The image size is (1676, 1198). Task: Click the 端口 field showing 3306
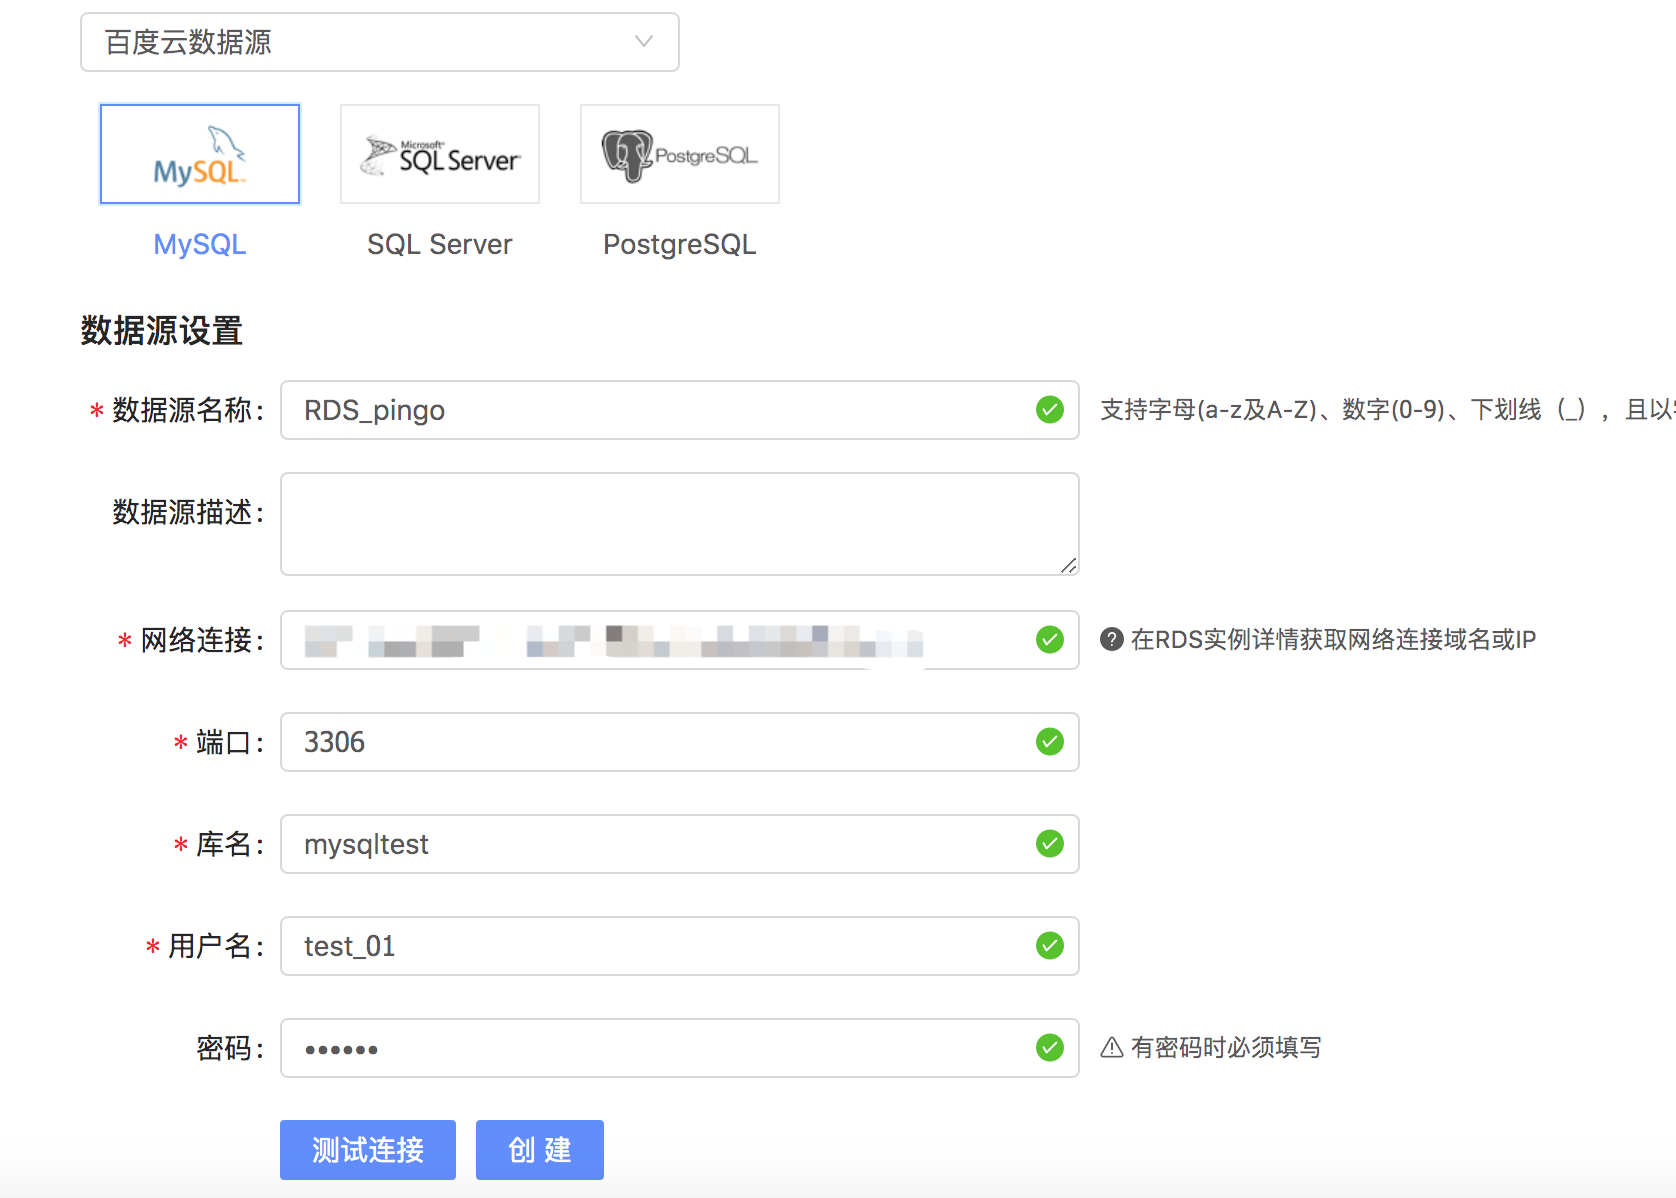[660, 742]
